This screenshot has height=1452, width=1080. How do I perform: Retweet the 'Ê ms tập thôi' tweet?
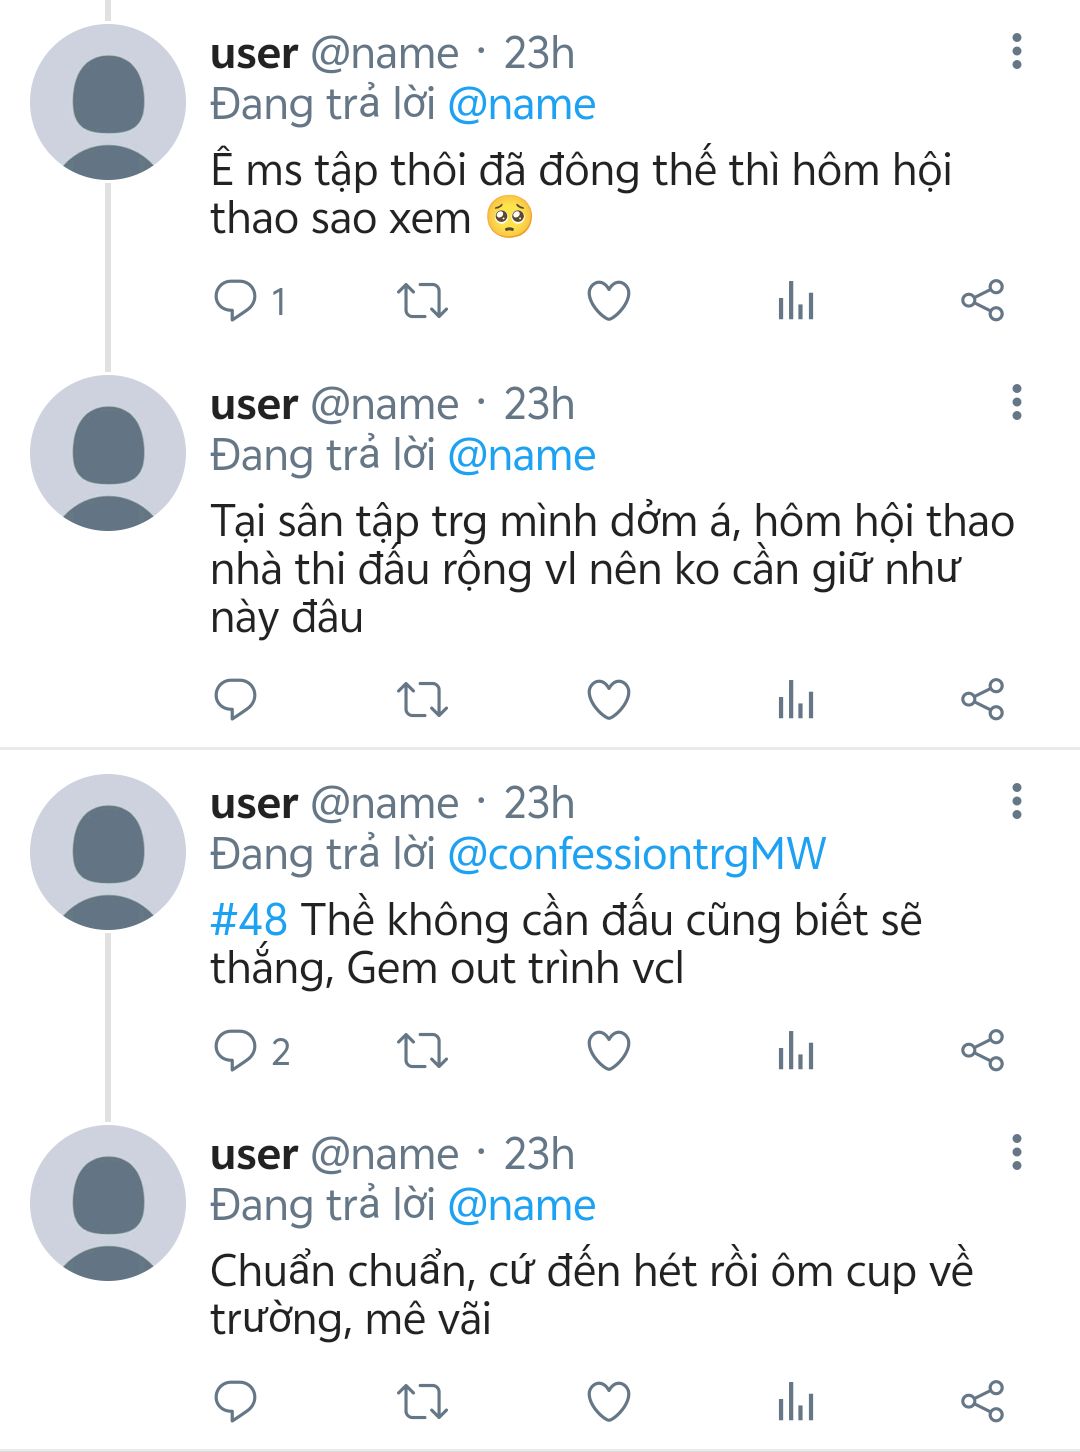point(422,300)
